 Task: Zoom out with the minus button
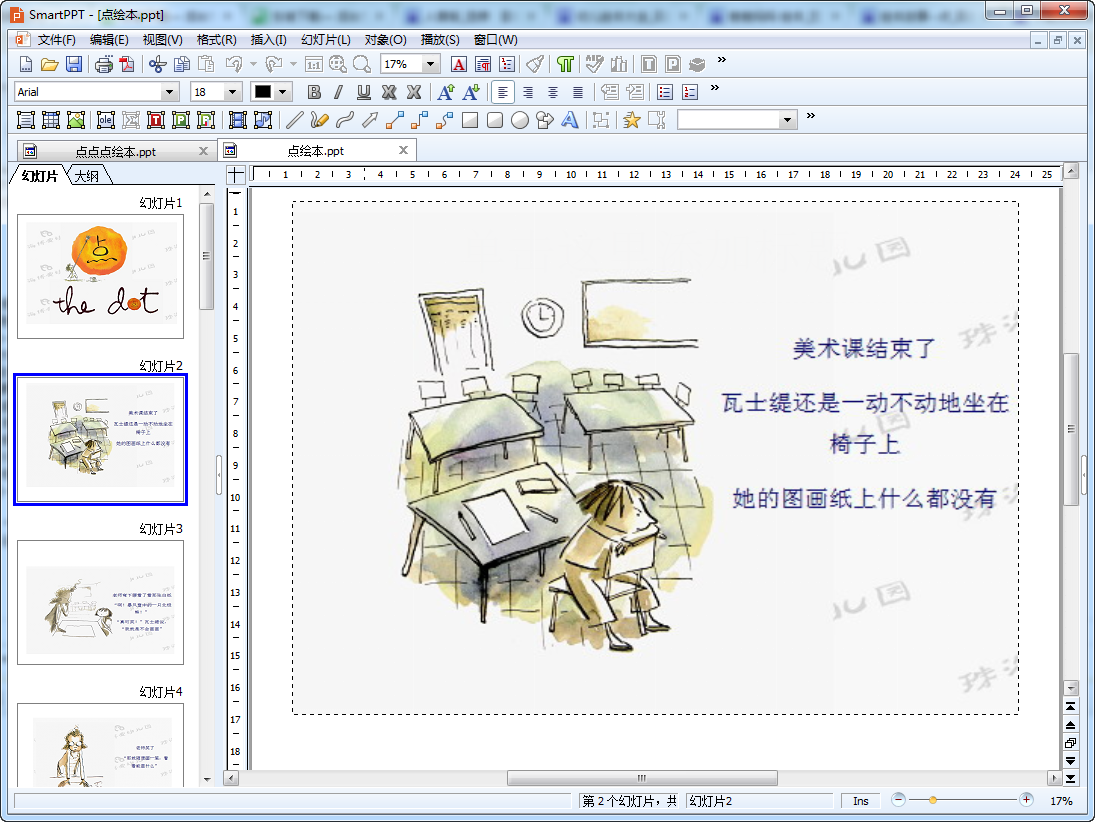(899, 800)
